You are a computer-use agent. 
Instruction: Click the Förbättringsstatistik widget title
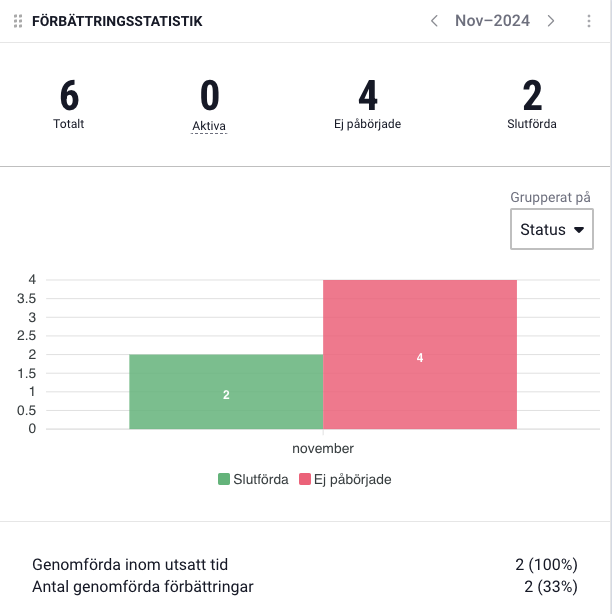(x=117, y=21)
